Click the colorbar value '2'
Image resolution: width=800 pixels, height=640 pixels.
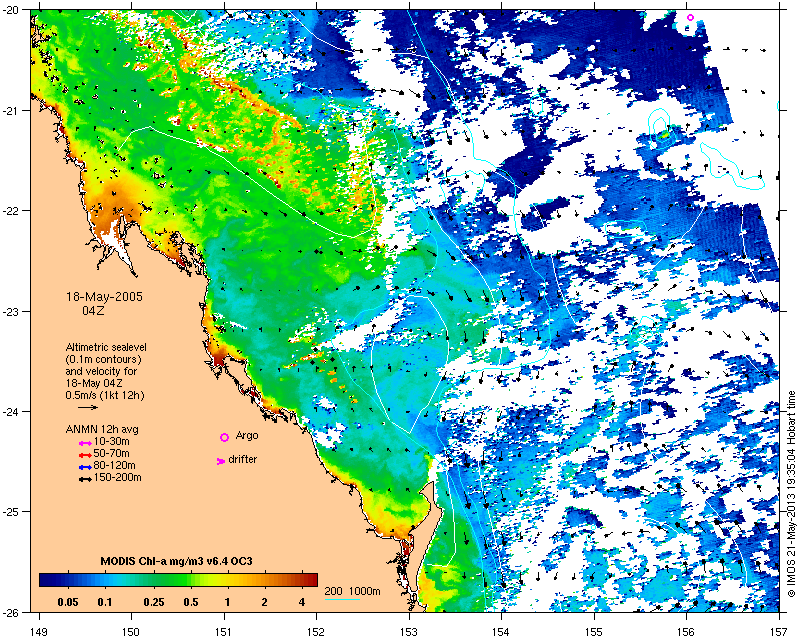tap(264, 602)
